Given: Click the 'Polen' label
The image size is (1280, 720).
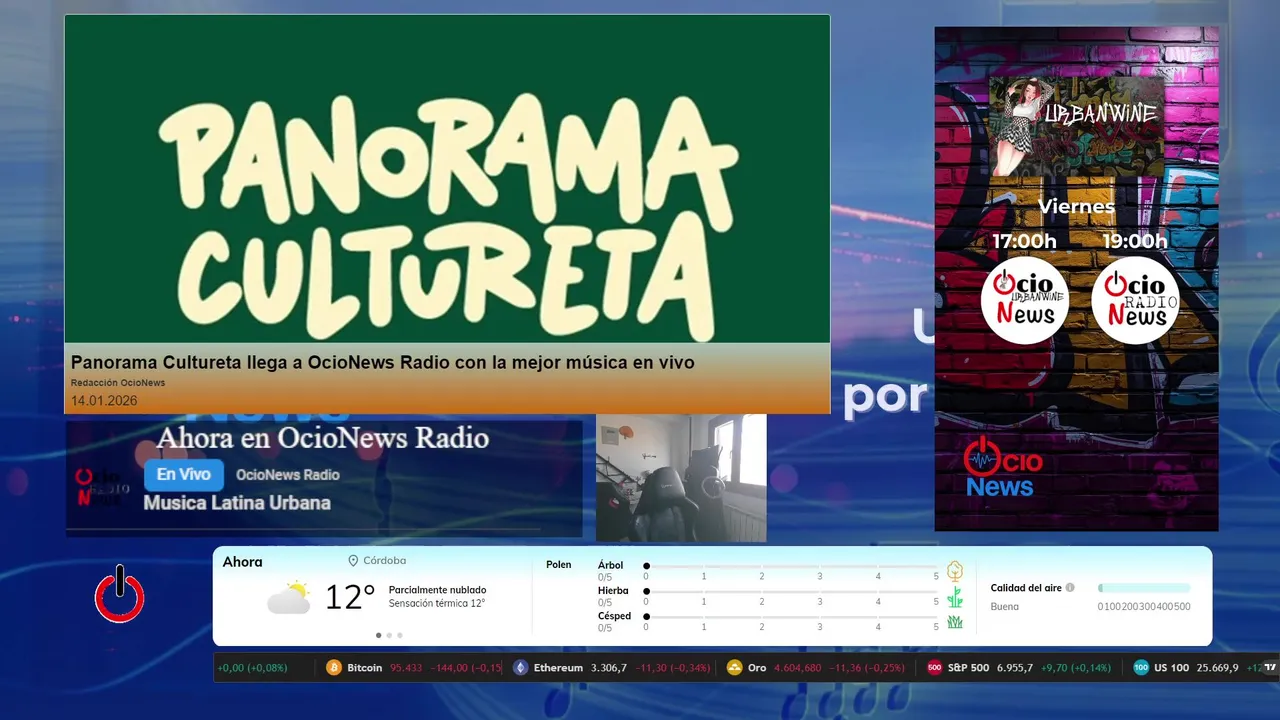Looking at the screenshot, I should coord(559,565).
